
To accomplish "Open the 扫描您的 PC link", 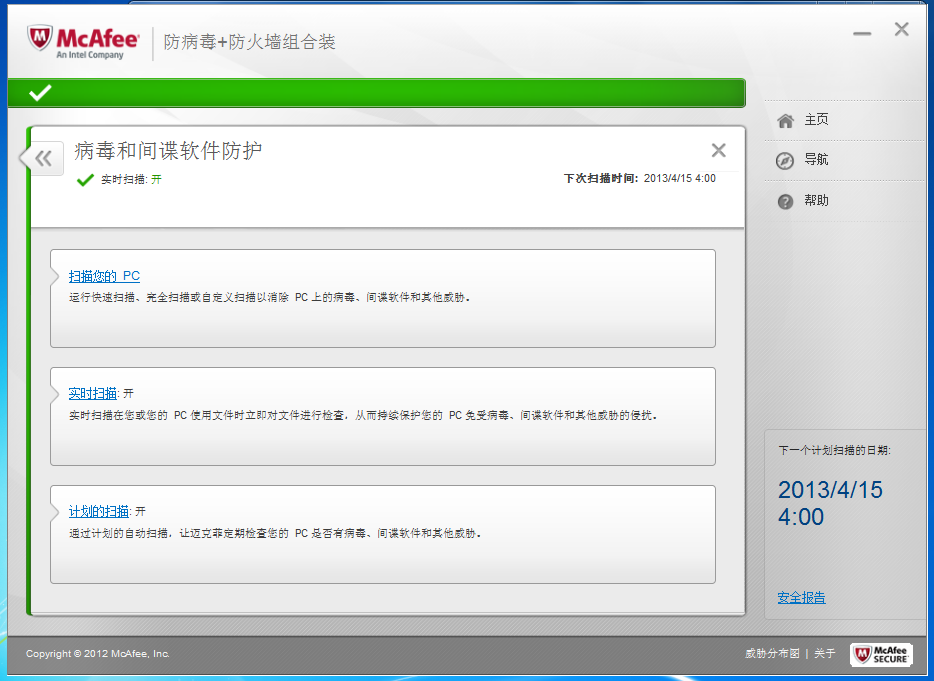I will point(104,276).
